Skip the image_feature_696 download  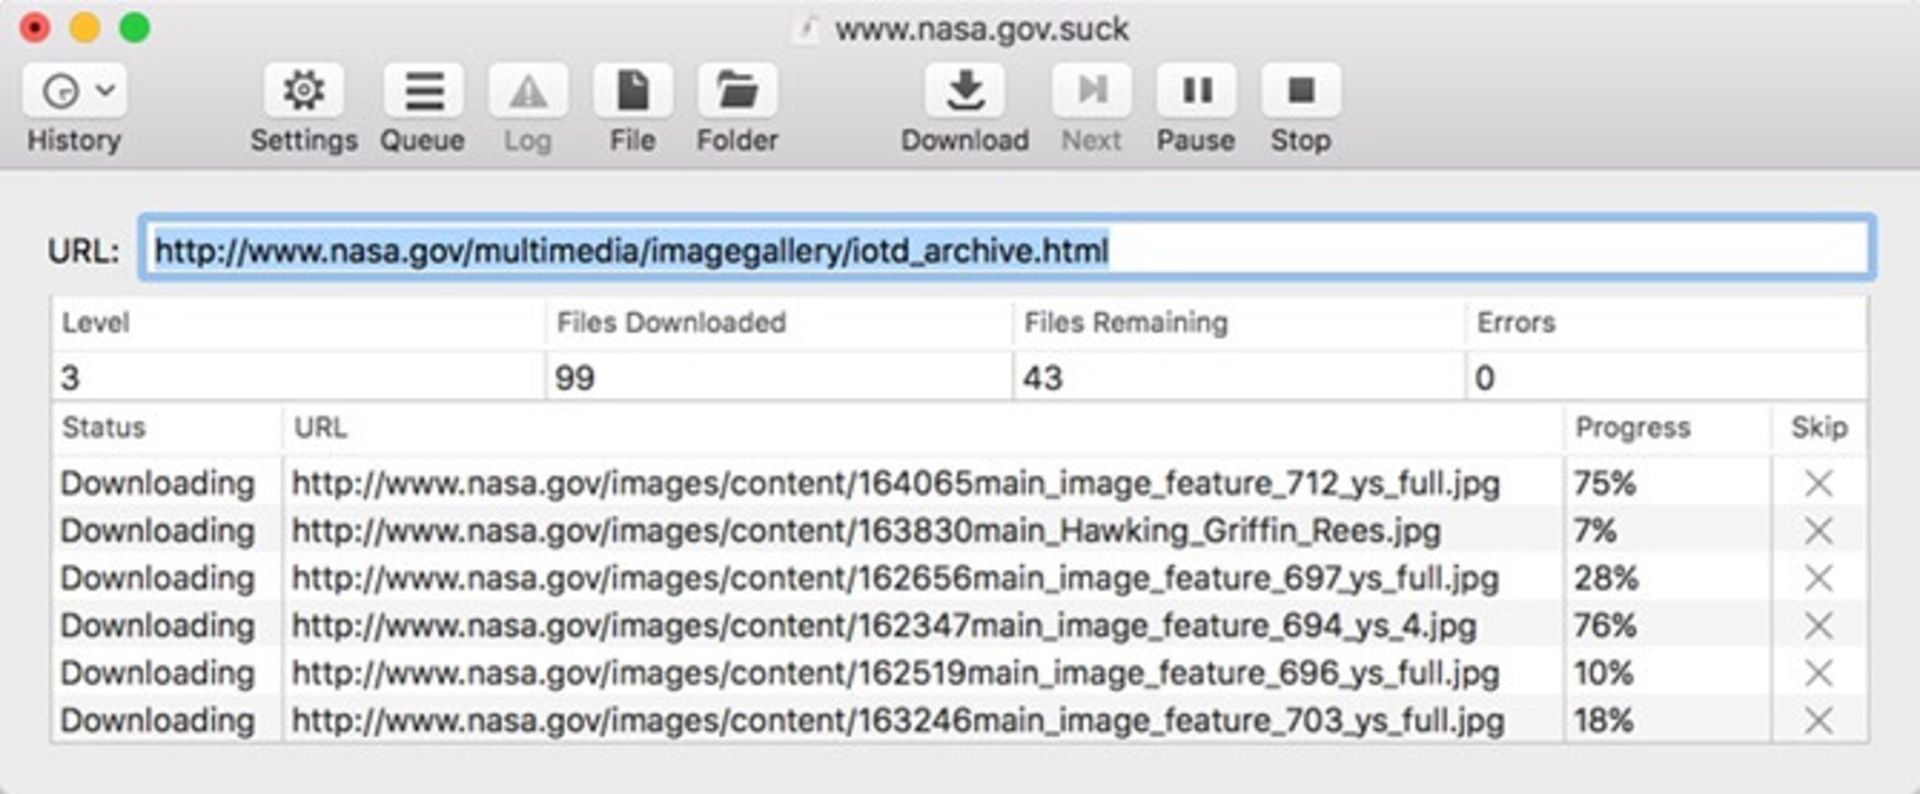[1818, 673]
